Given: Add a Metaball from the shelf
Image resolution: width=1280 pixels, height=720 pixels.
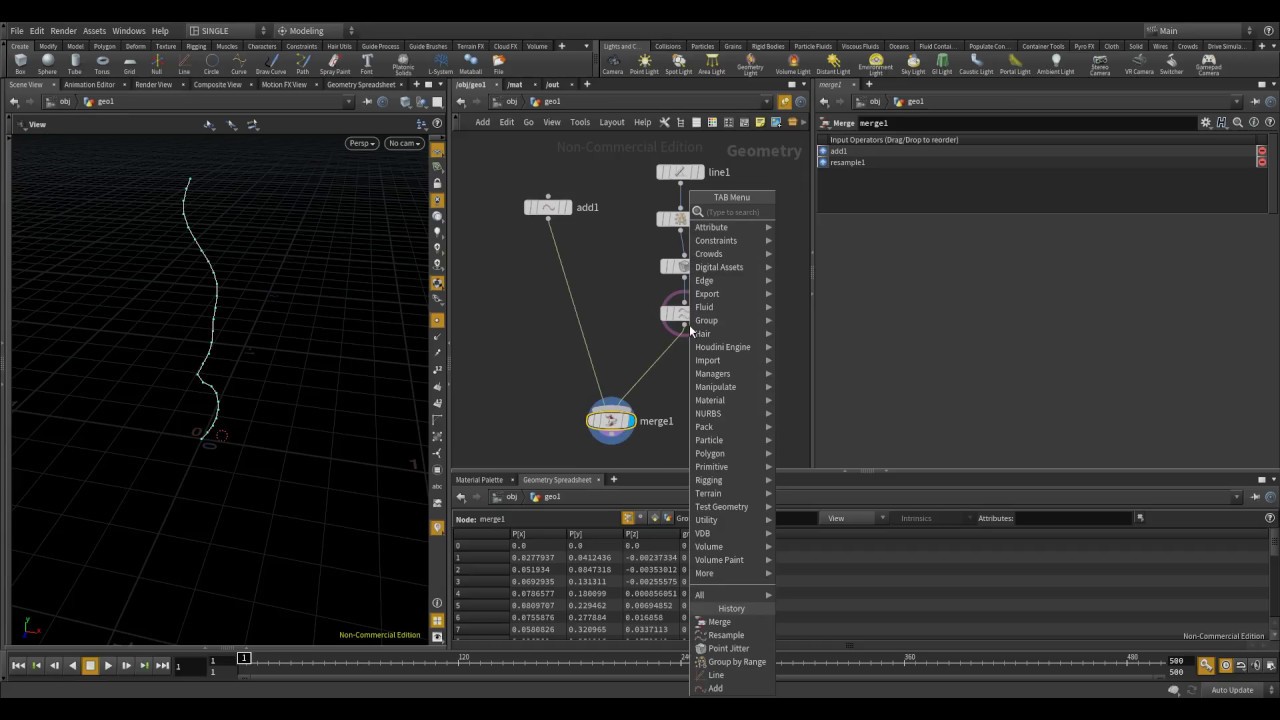Looking at the screenshot, I should coord(471,65).
